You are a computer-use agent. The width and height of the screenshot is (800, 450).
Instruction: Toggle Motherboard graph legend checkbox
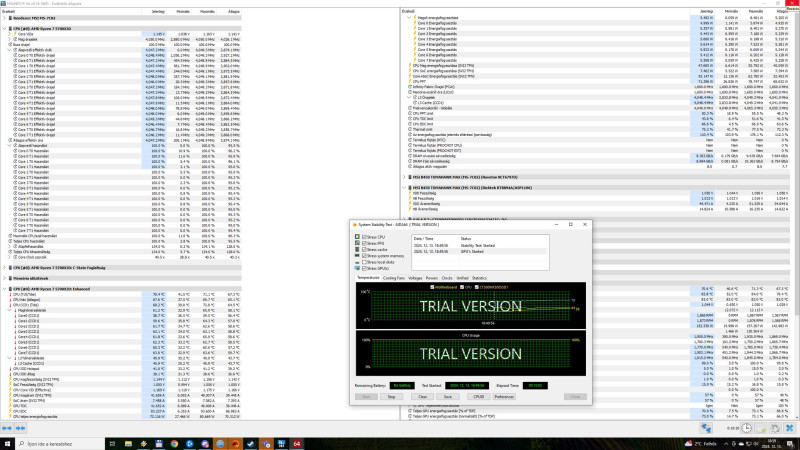[432, 287]
